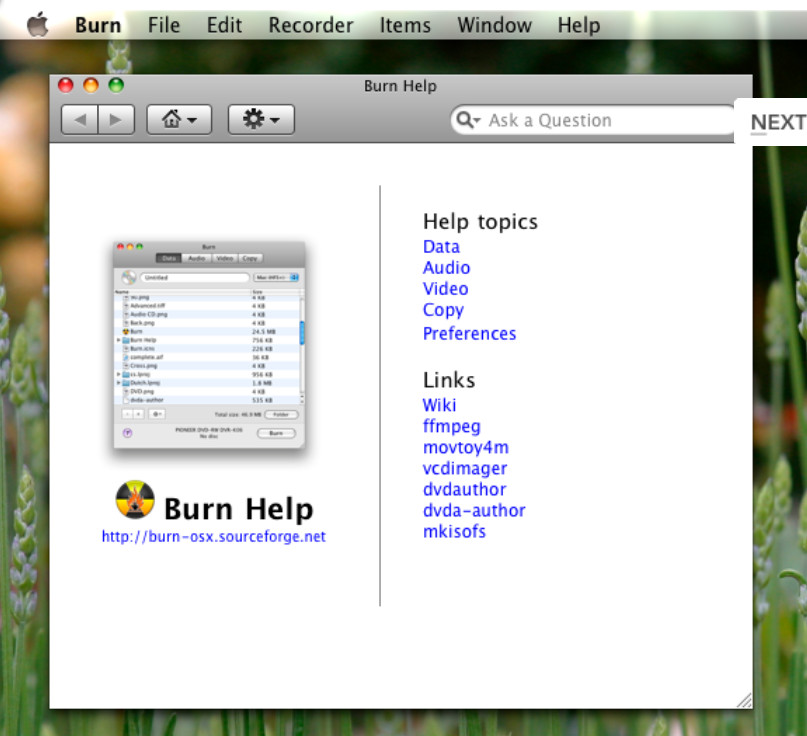Expand the gear button's dropdown arrow
807x736 pixels.
click(x=274, y=118)
